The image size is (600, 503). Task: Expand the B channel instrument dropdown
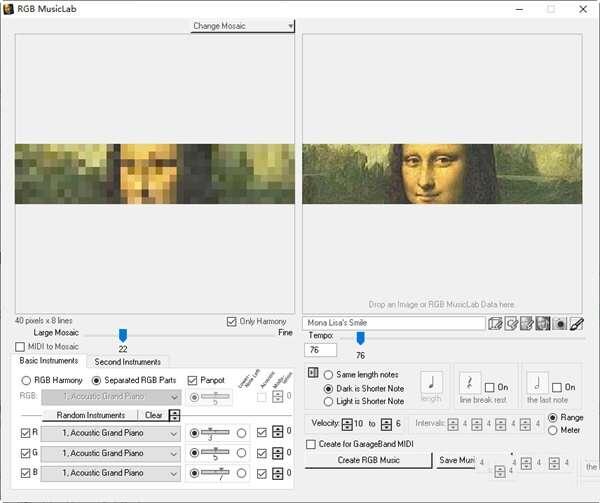pyautogui.click(x=176, y=473)
